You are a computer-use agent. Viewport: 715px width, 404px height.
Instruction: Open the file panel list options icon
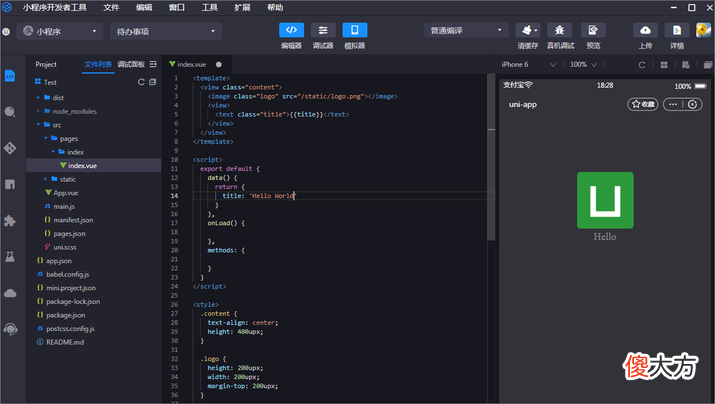(153, 64)
